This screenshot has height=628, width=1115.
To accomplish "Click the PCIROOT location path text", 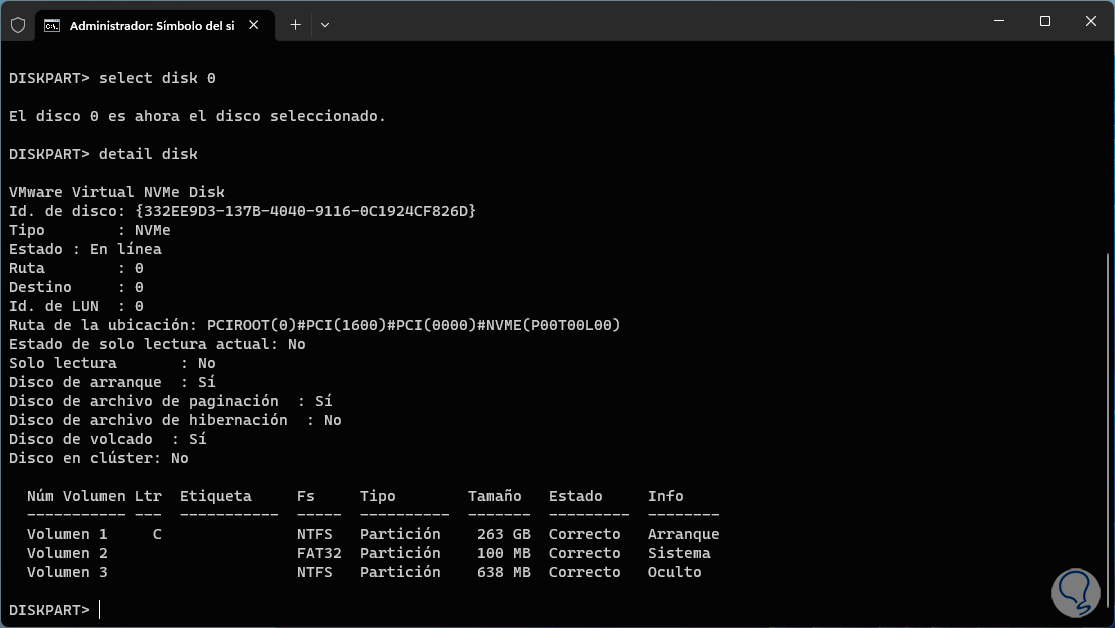I will click(x=413, y=325).
